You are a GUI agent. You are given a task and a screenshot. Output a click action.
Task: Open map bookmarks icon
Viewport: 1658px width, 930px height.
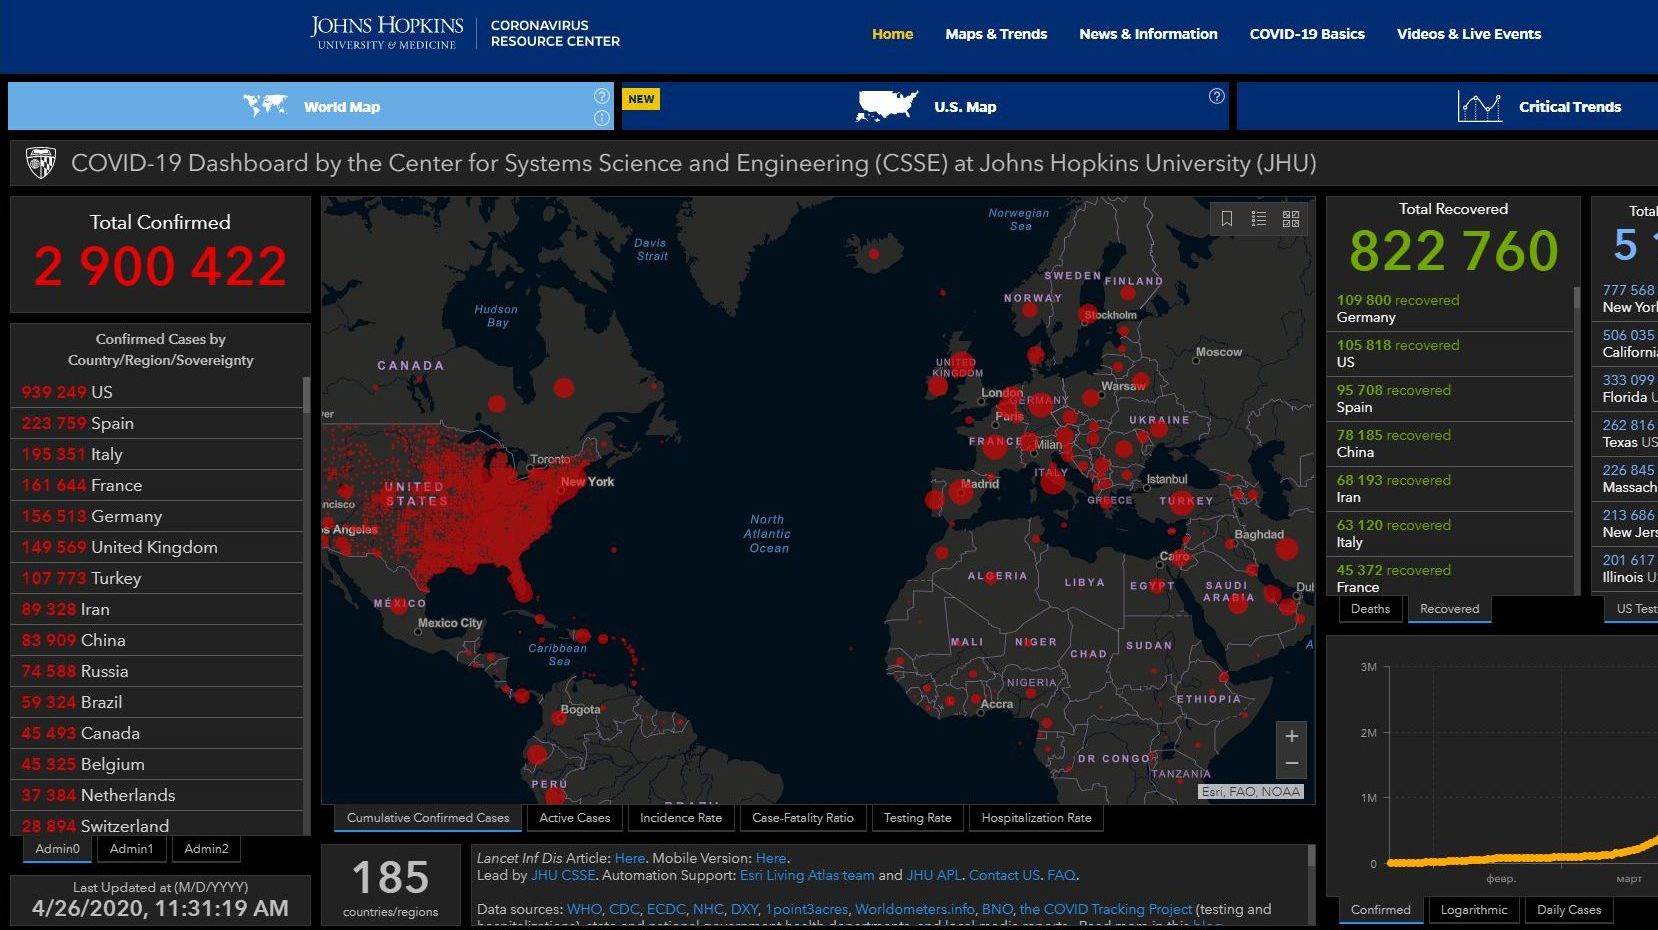point(1227,218)
